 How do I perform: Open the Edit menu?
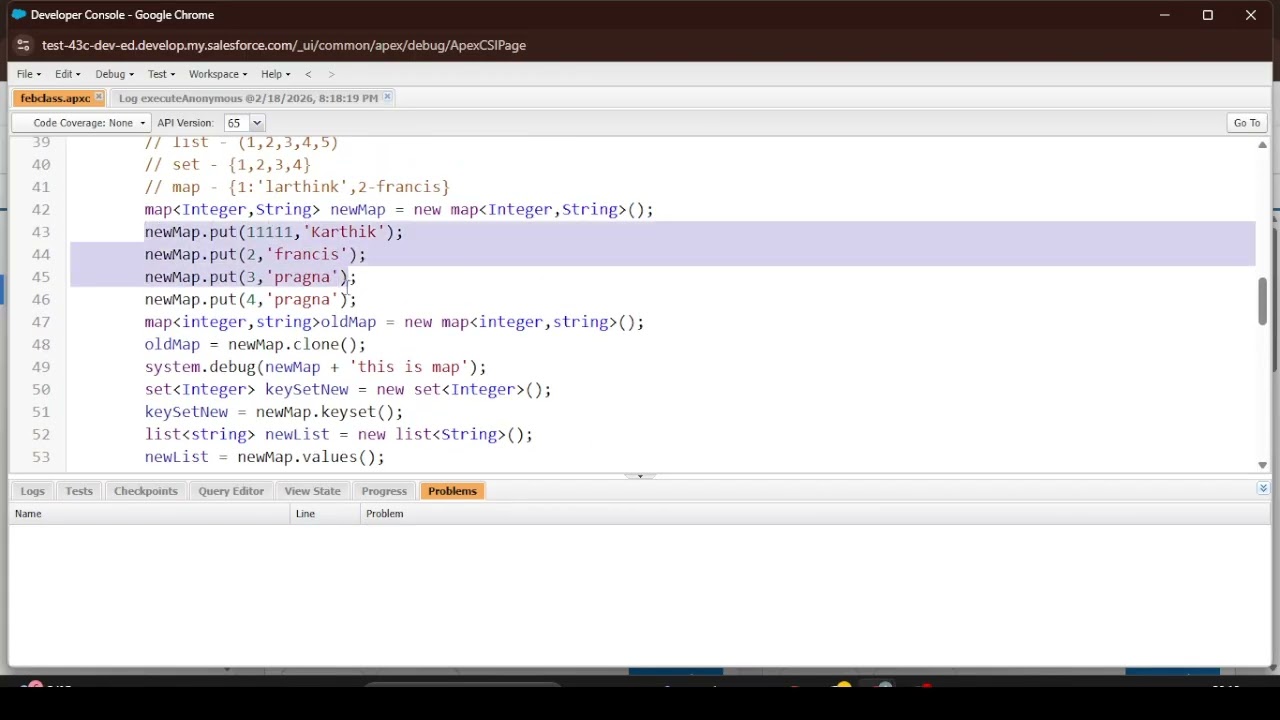pyautogui.click(x=68, y=74)
